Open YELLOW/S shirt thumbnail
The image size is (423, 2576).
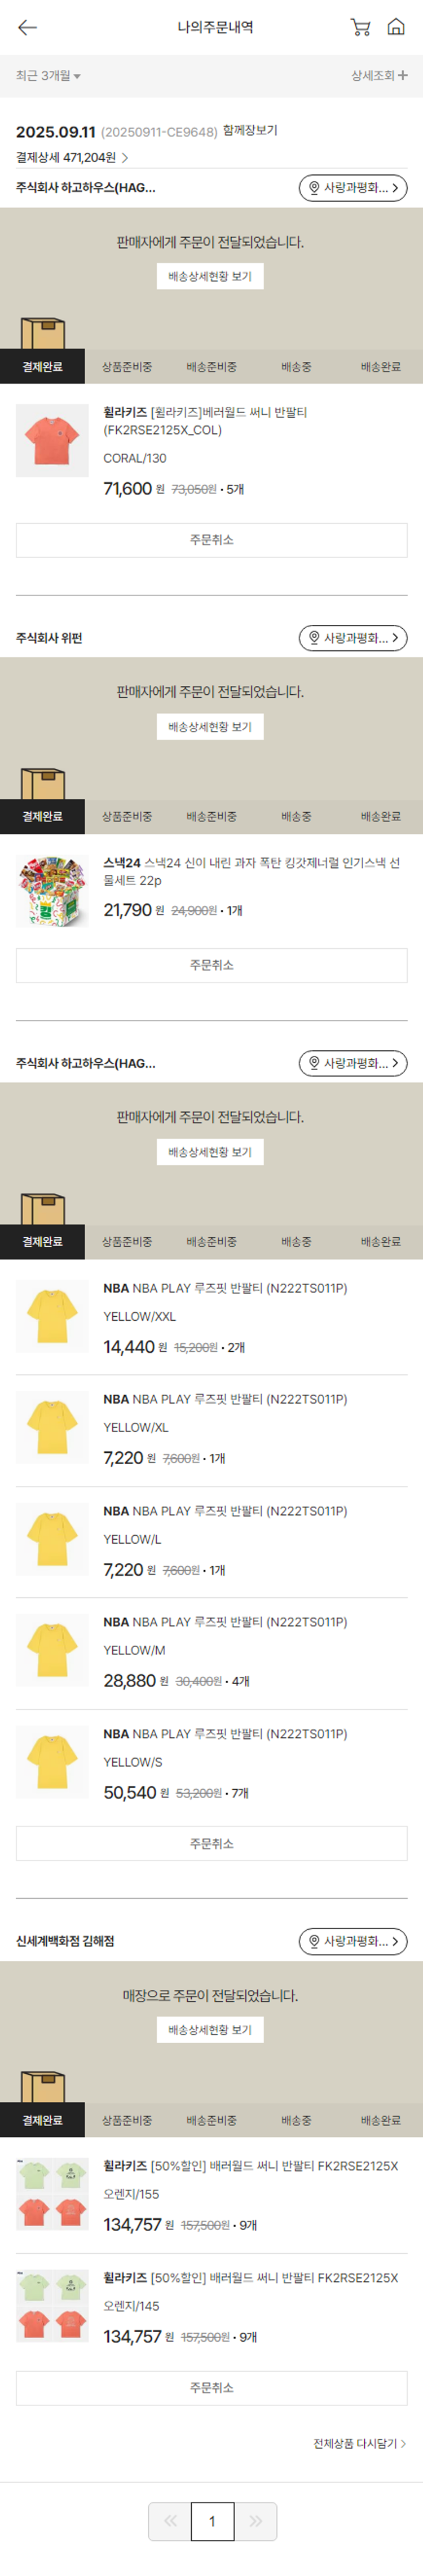[52, 1762]
